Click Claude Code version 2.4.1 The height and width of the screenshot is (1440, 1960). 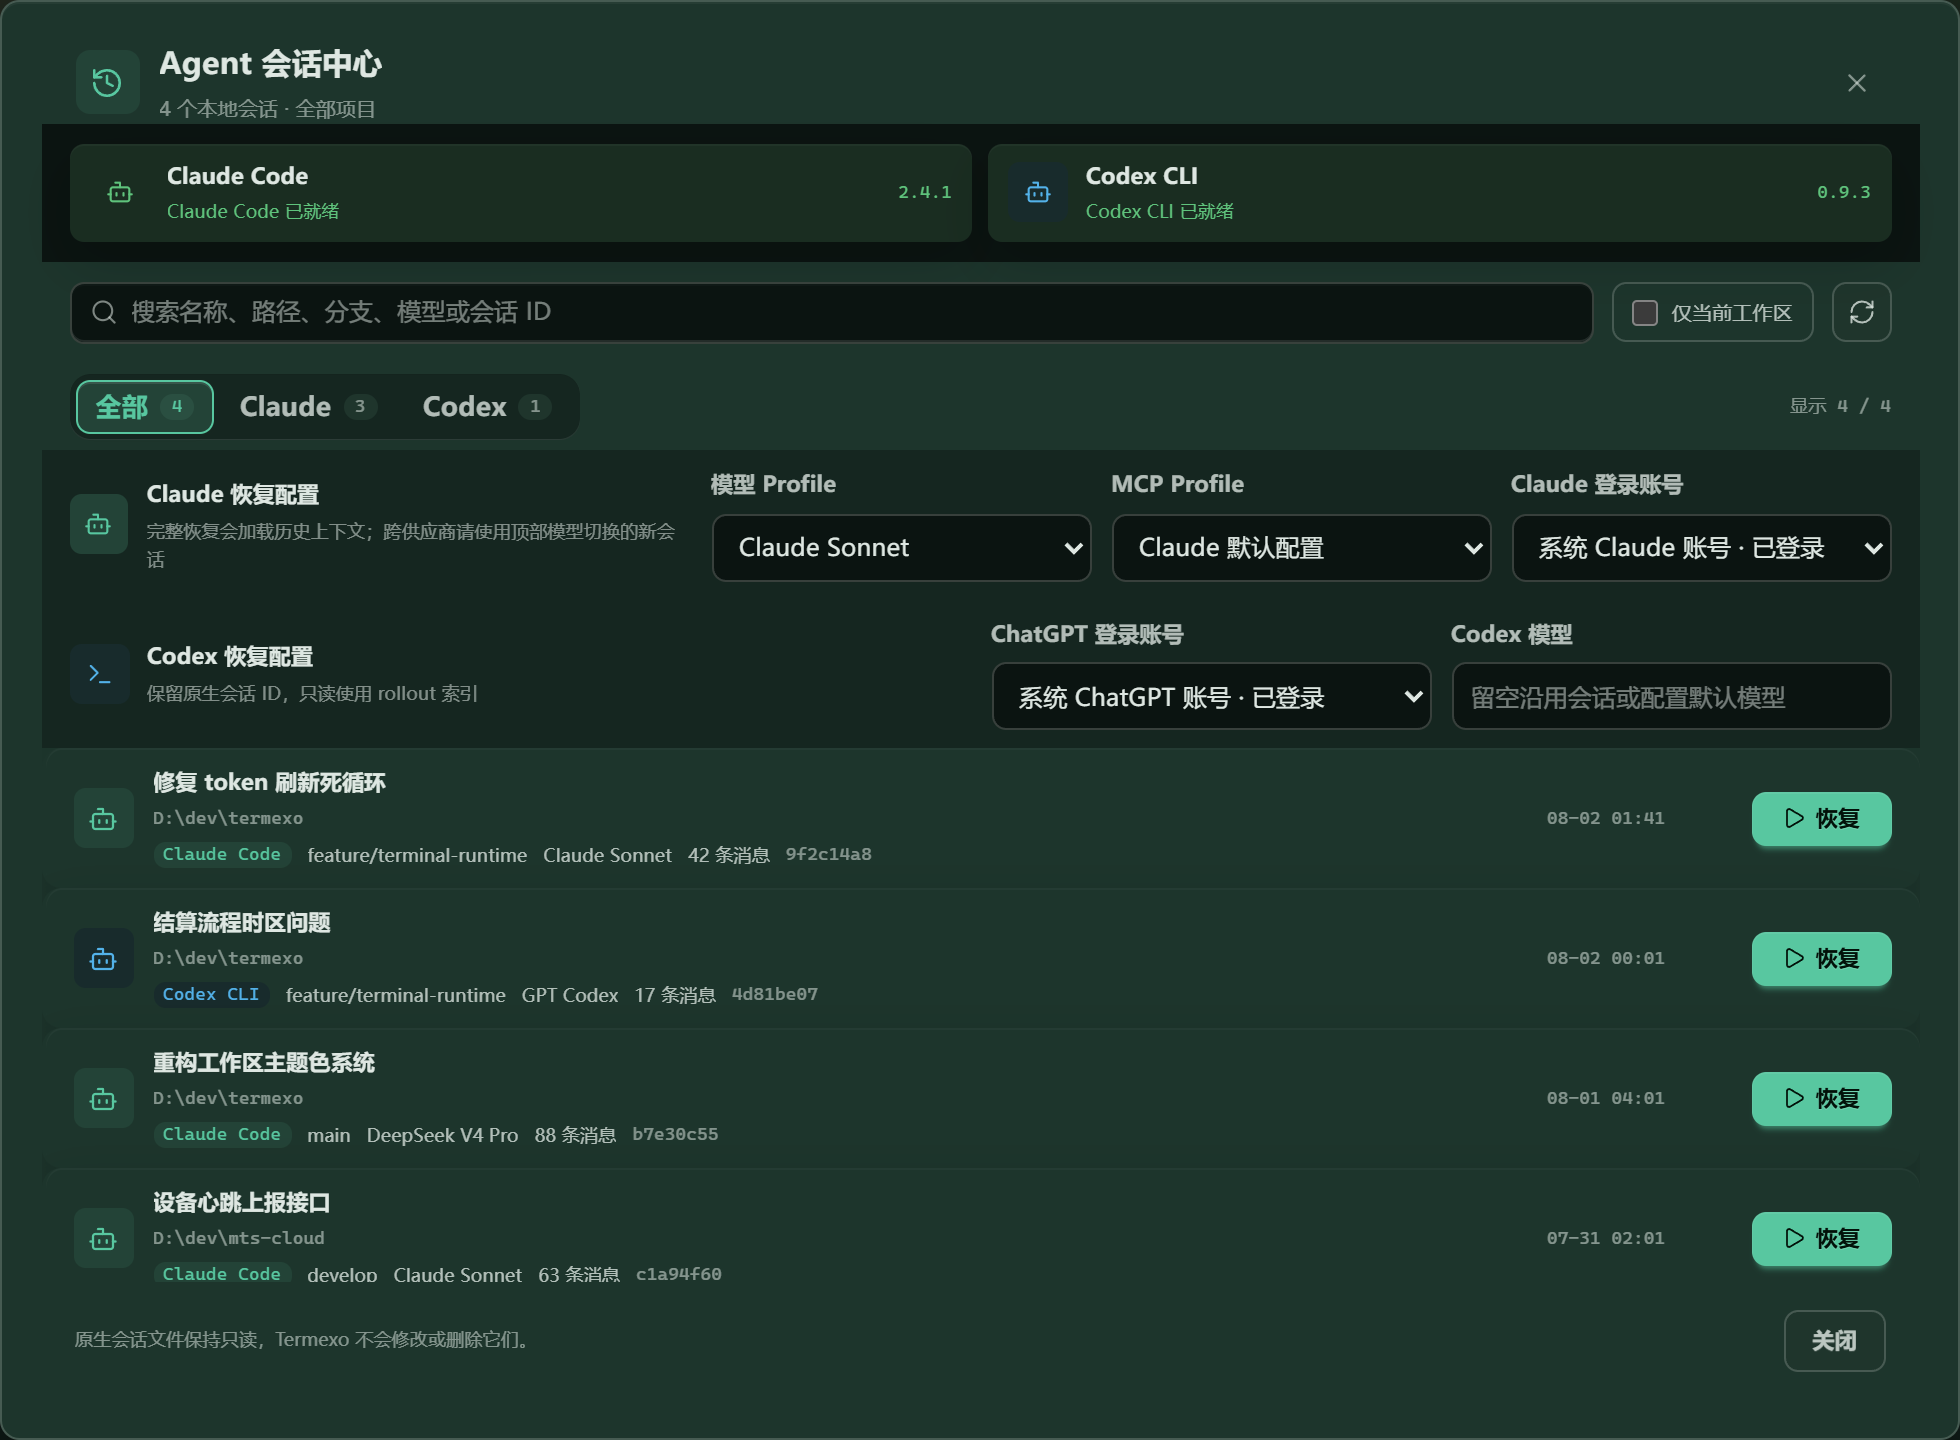[x=925, y=192]
